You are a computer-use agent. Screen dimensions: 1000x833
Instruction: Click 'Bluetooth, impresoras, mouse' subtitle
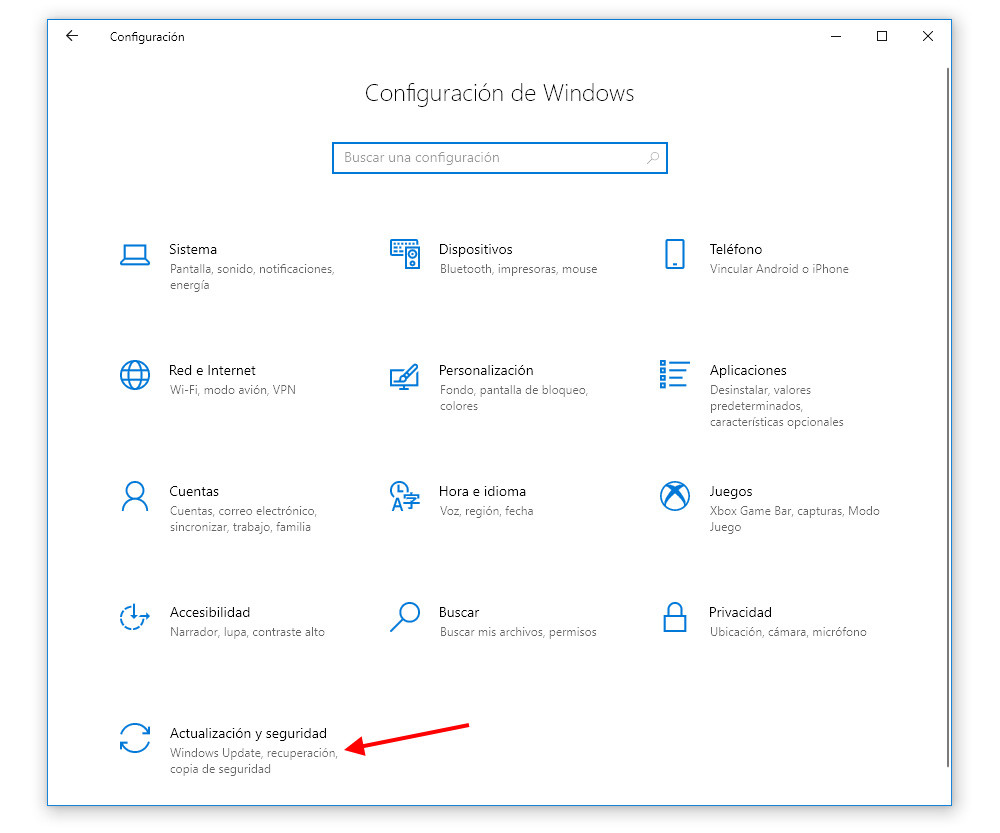[x=517, y=268]
